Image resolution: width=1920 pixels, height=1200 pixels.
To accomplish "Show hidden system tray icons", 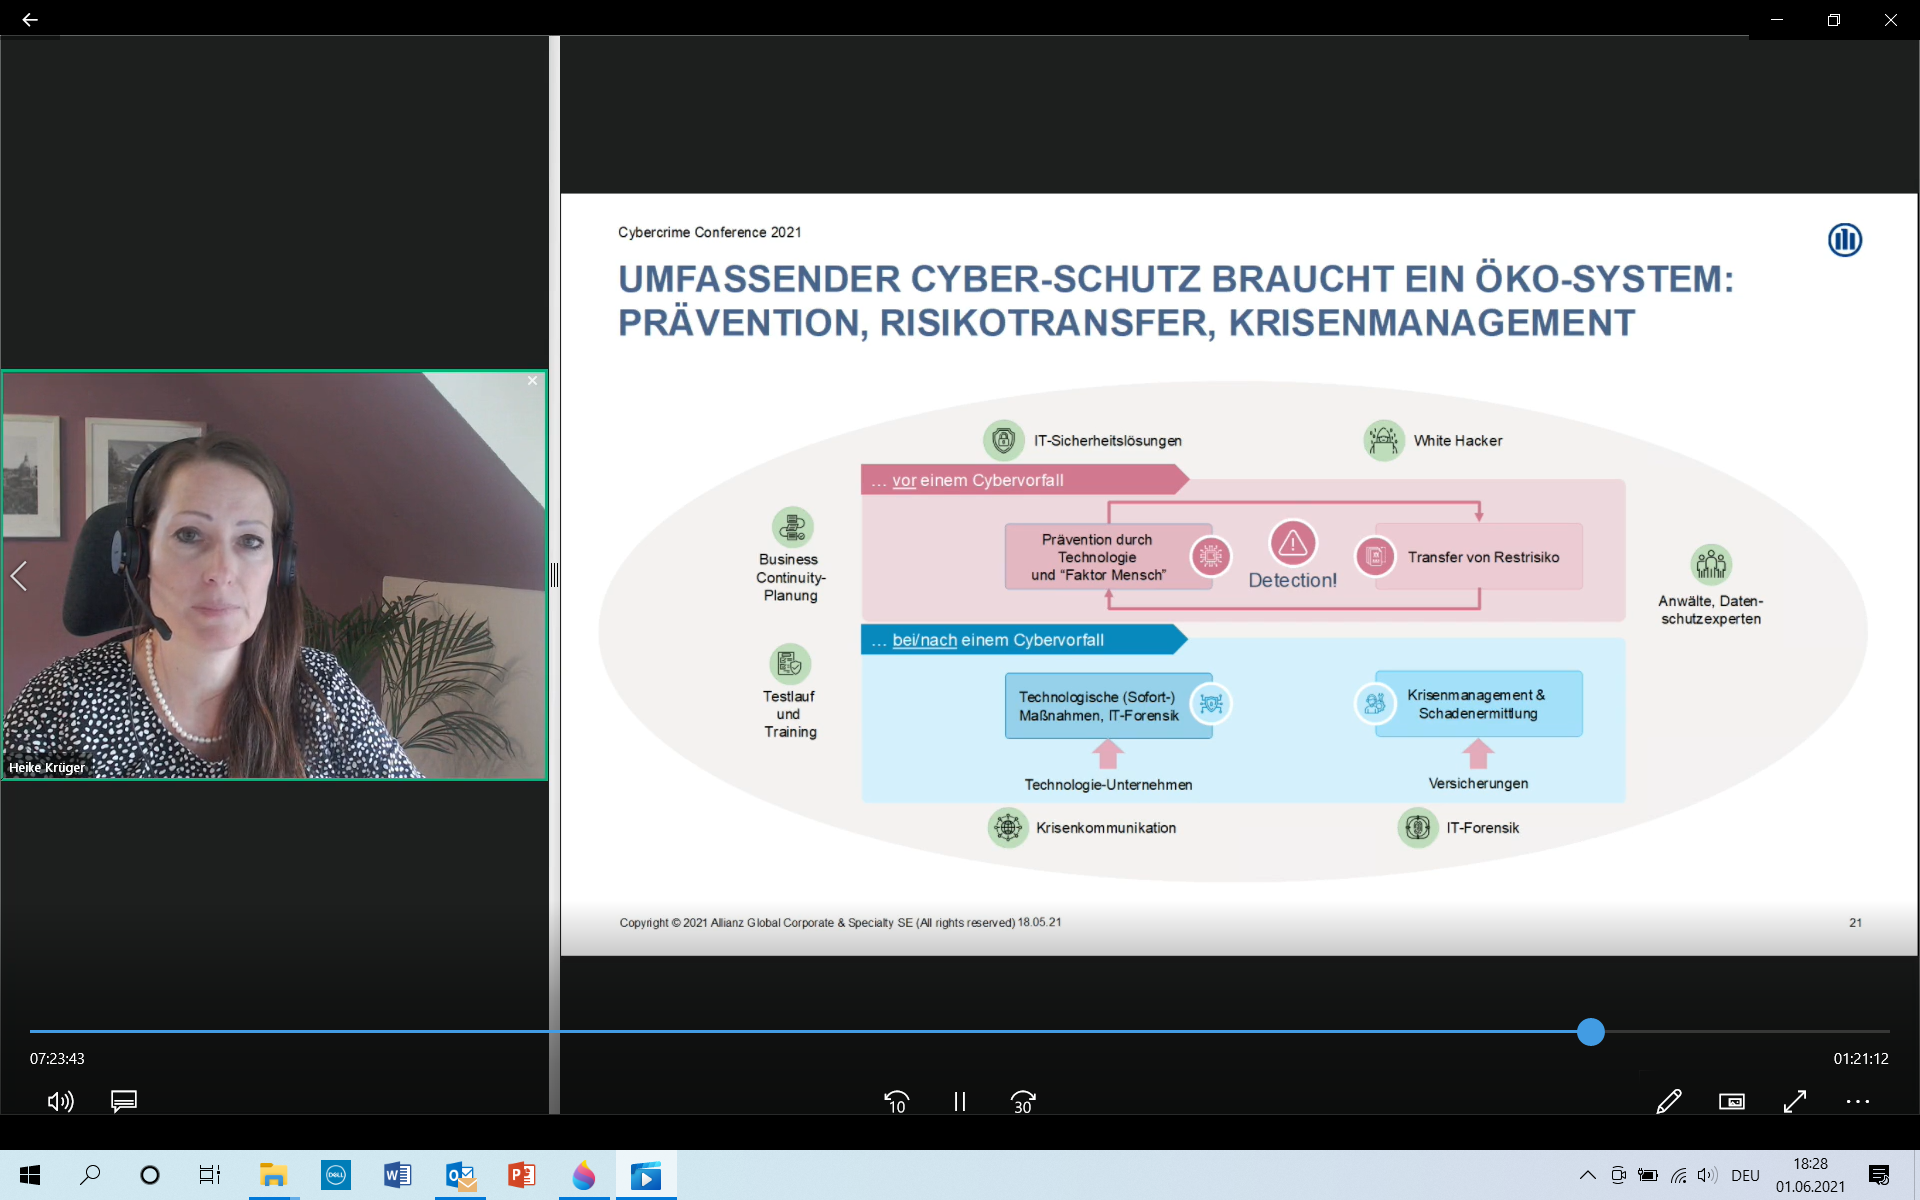I will pyautogui.click(x=1587, y=1175).
